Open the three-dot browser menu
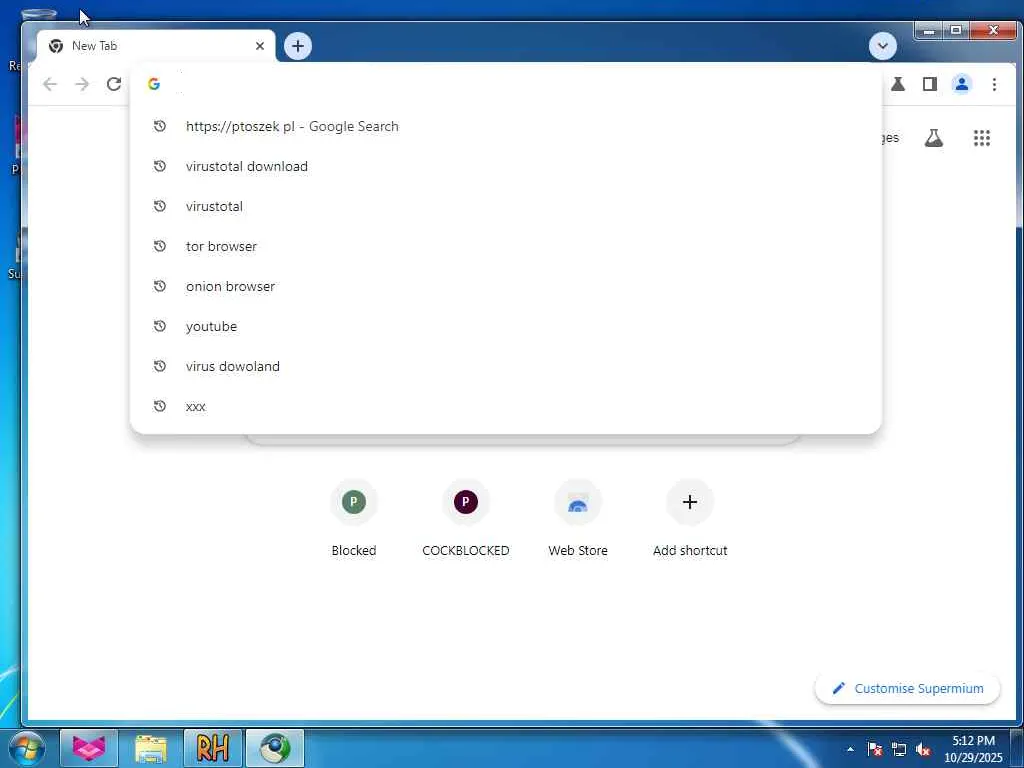Viewport: 1024px width, 768px height. 994,84
